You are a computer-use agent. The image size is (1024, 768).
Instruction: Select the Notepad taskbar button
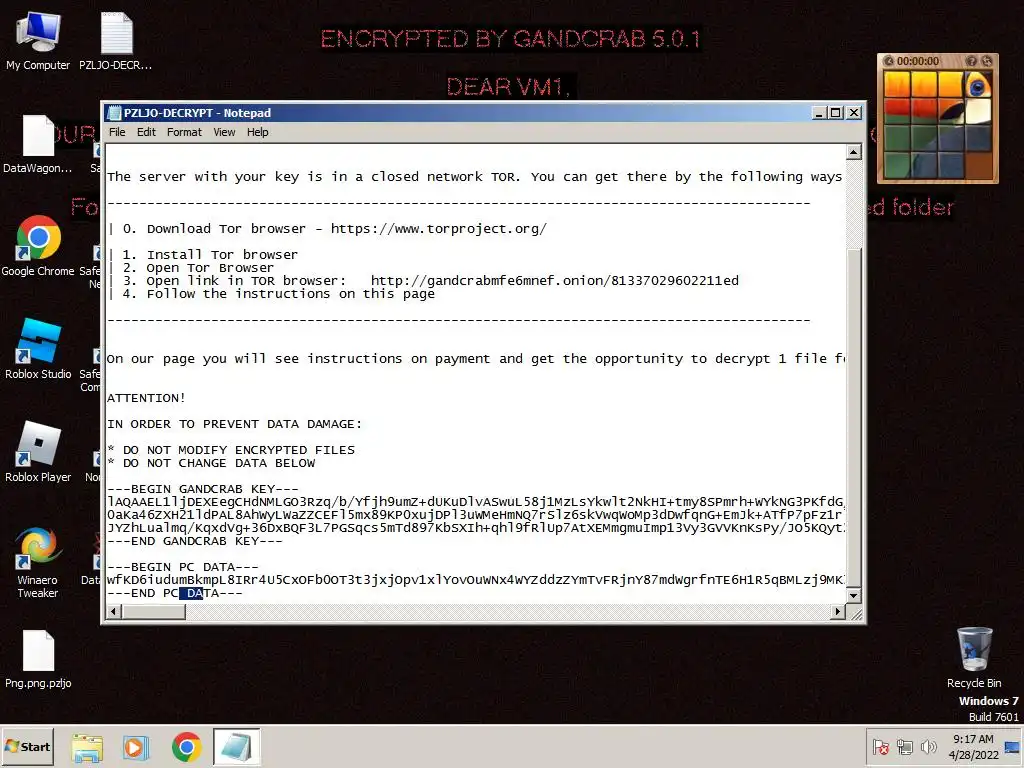(236, 747)
